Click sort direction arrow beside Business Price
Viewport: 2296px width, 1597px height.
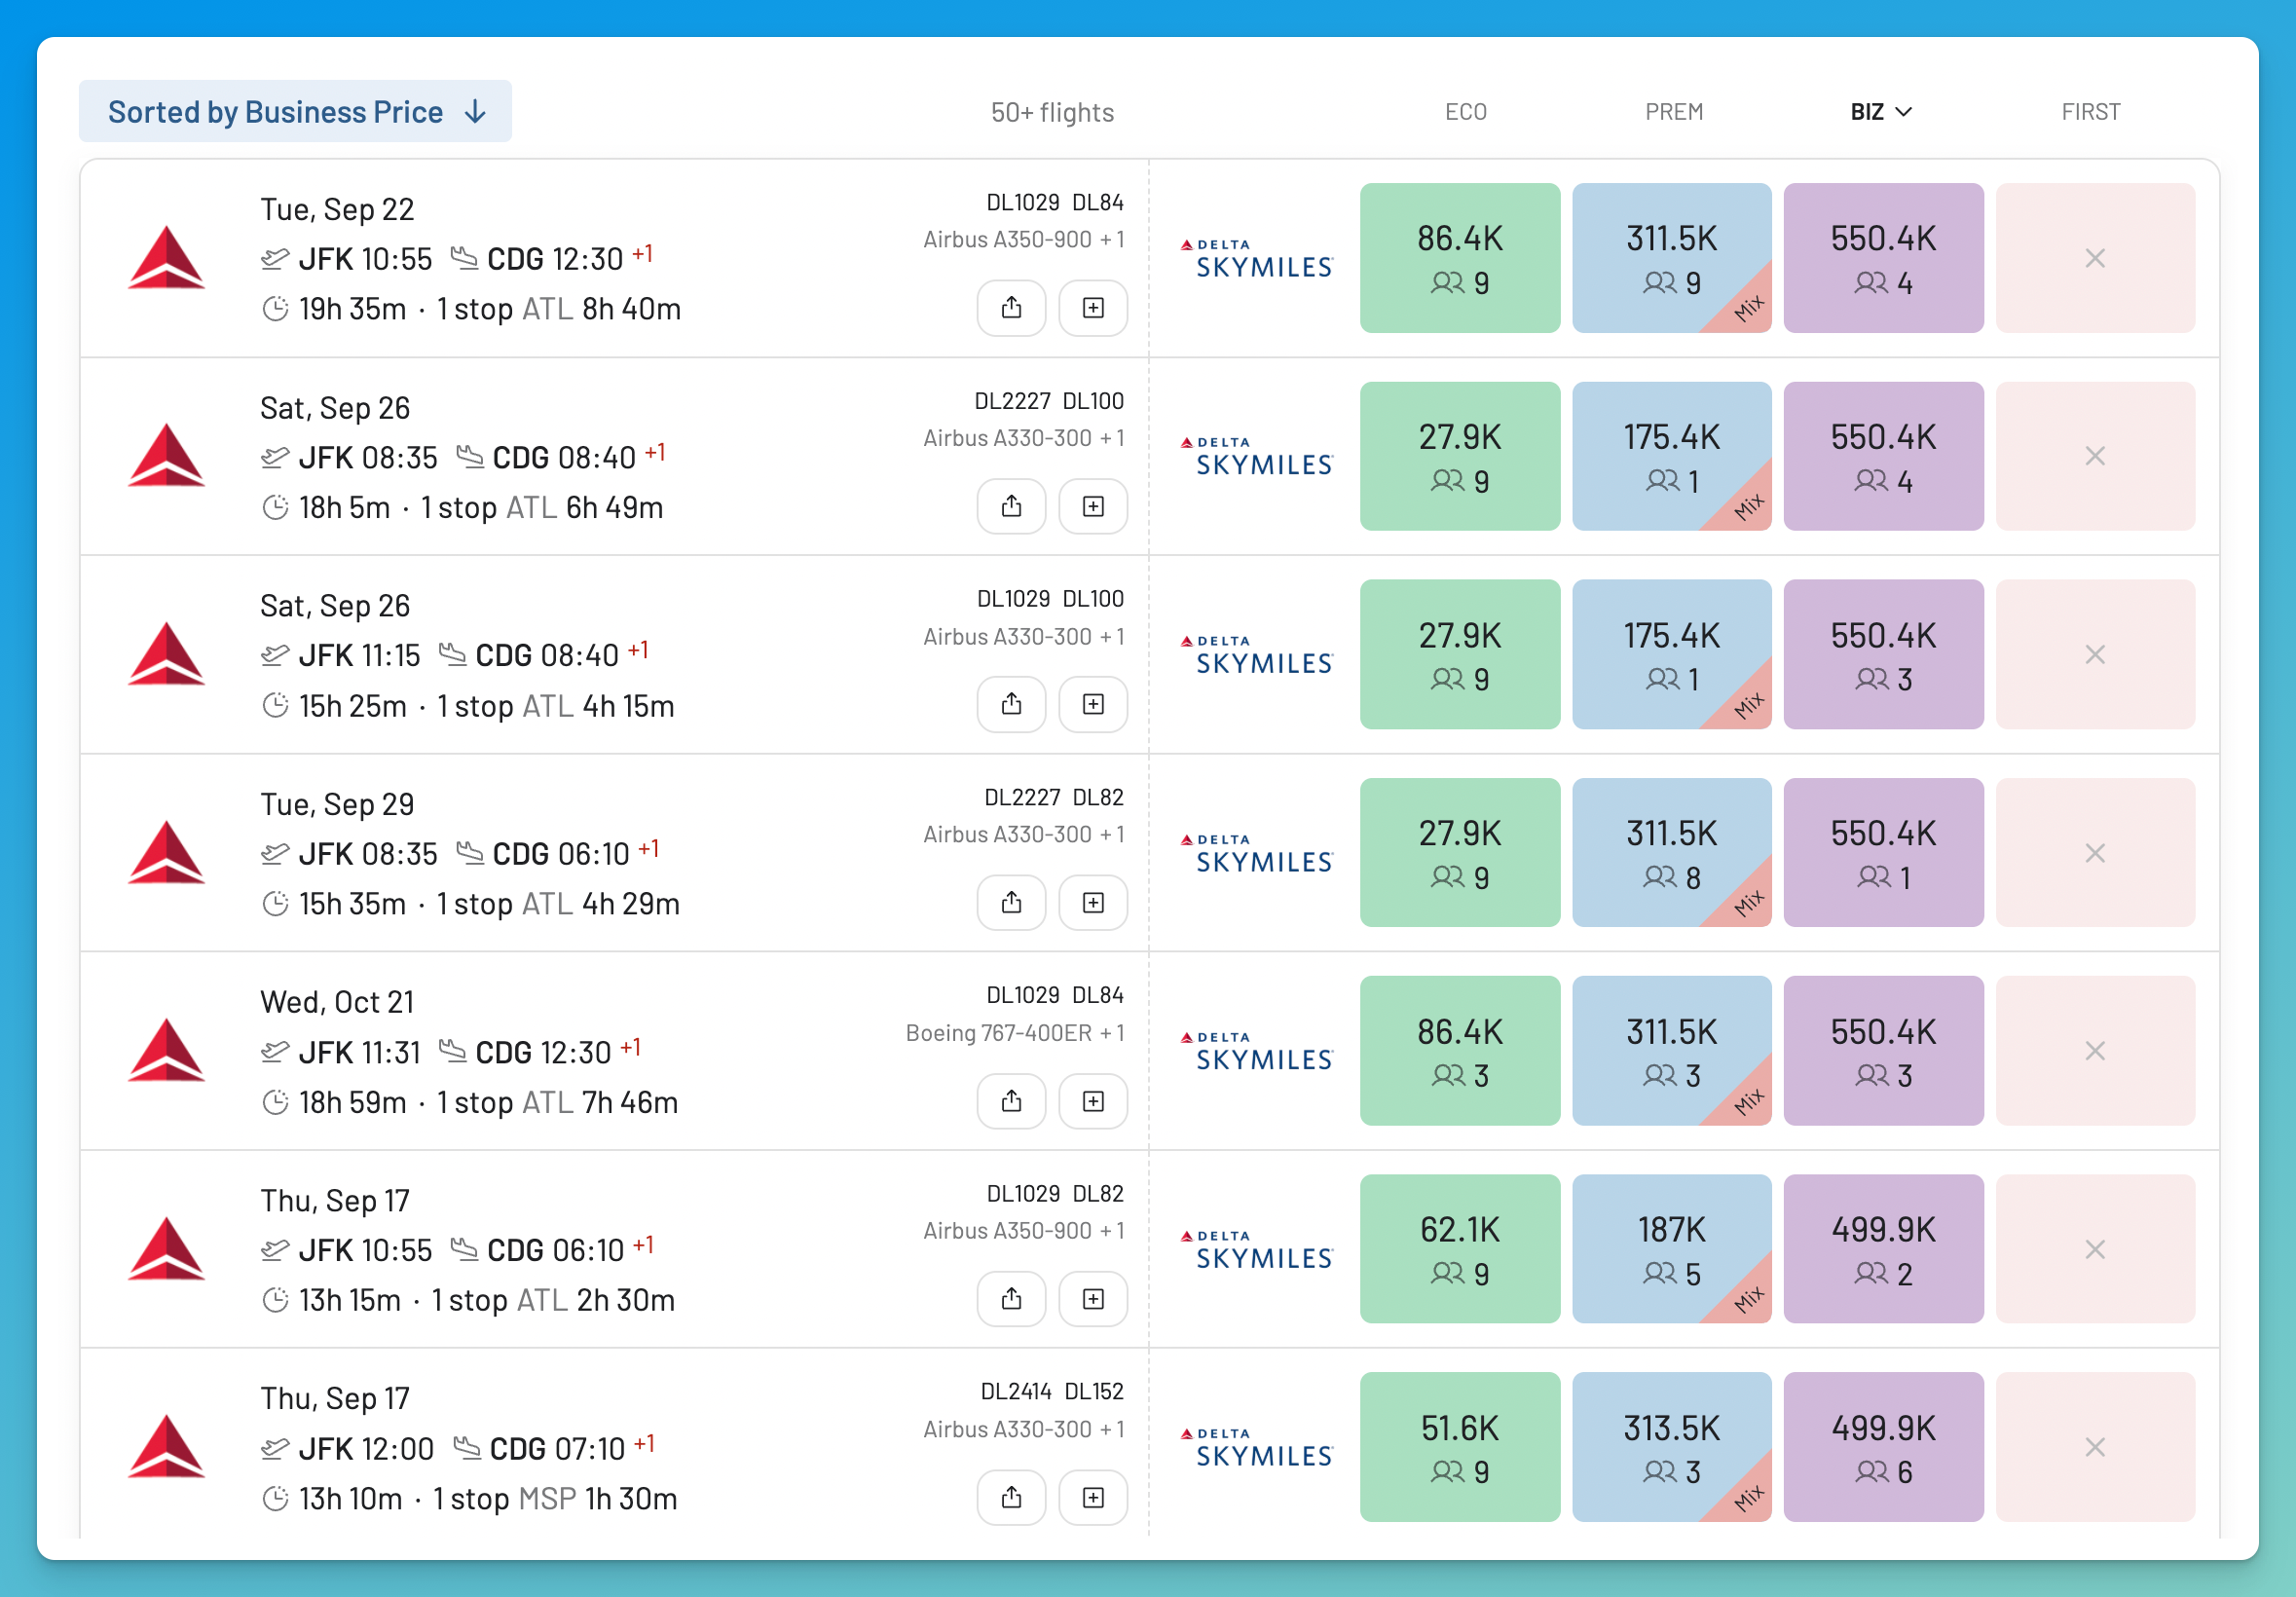476,112
